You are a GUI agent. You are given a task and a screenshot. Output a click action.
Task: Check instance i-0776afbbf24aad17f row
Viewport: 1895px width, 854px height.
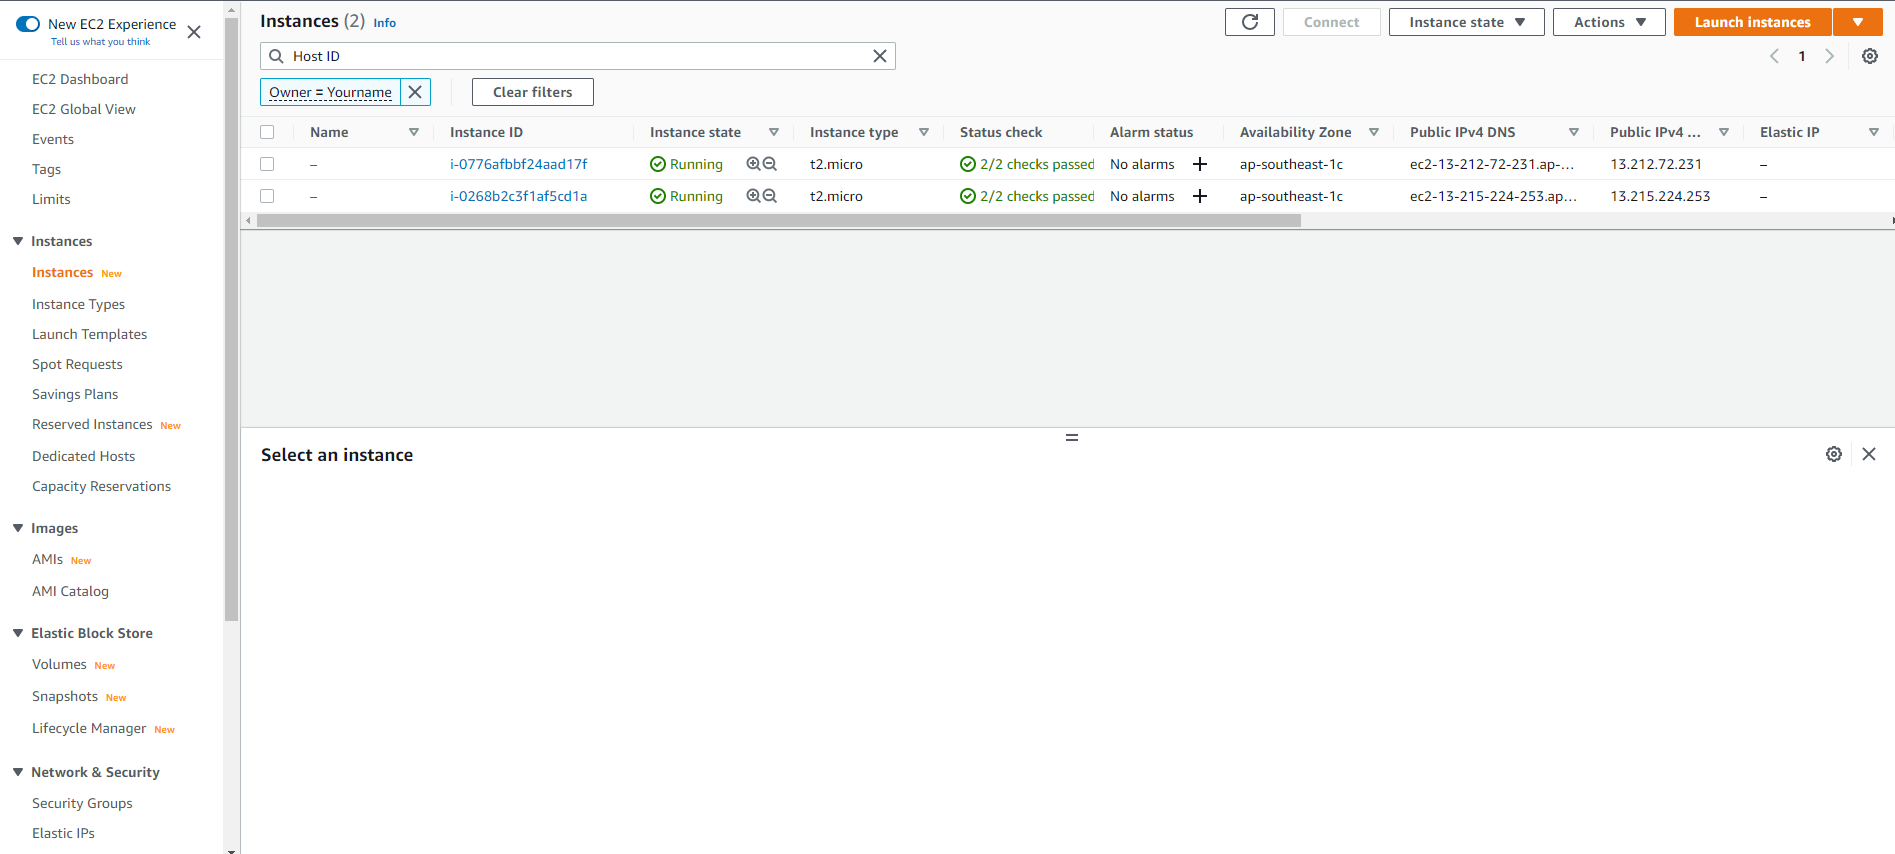pos(267,164)
